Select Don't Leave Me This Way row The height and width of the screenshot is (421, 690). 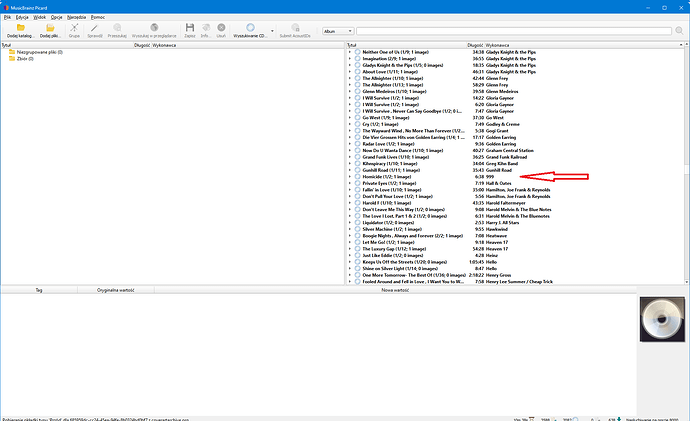point(517,209)
